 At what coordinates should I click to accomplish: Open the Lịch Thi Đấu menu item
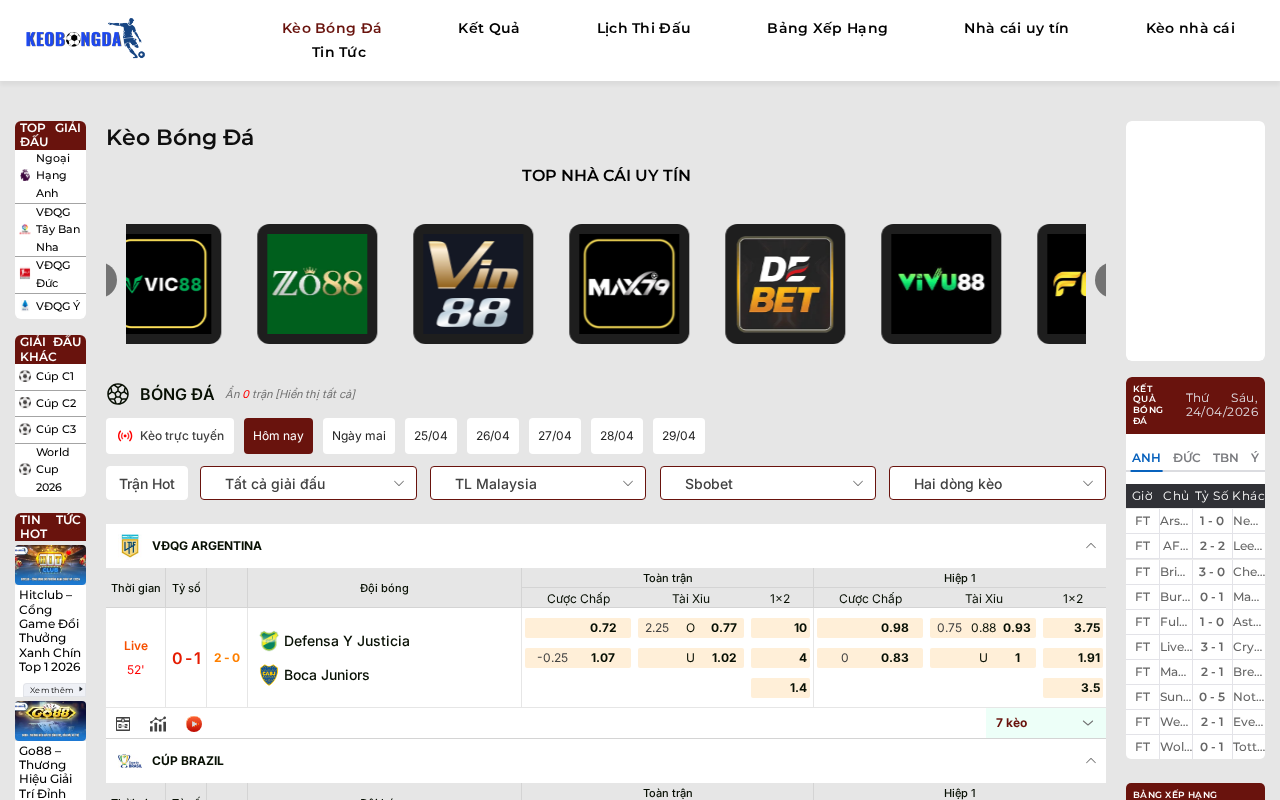click(x=644, y=28)
